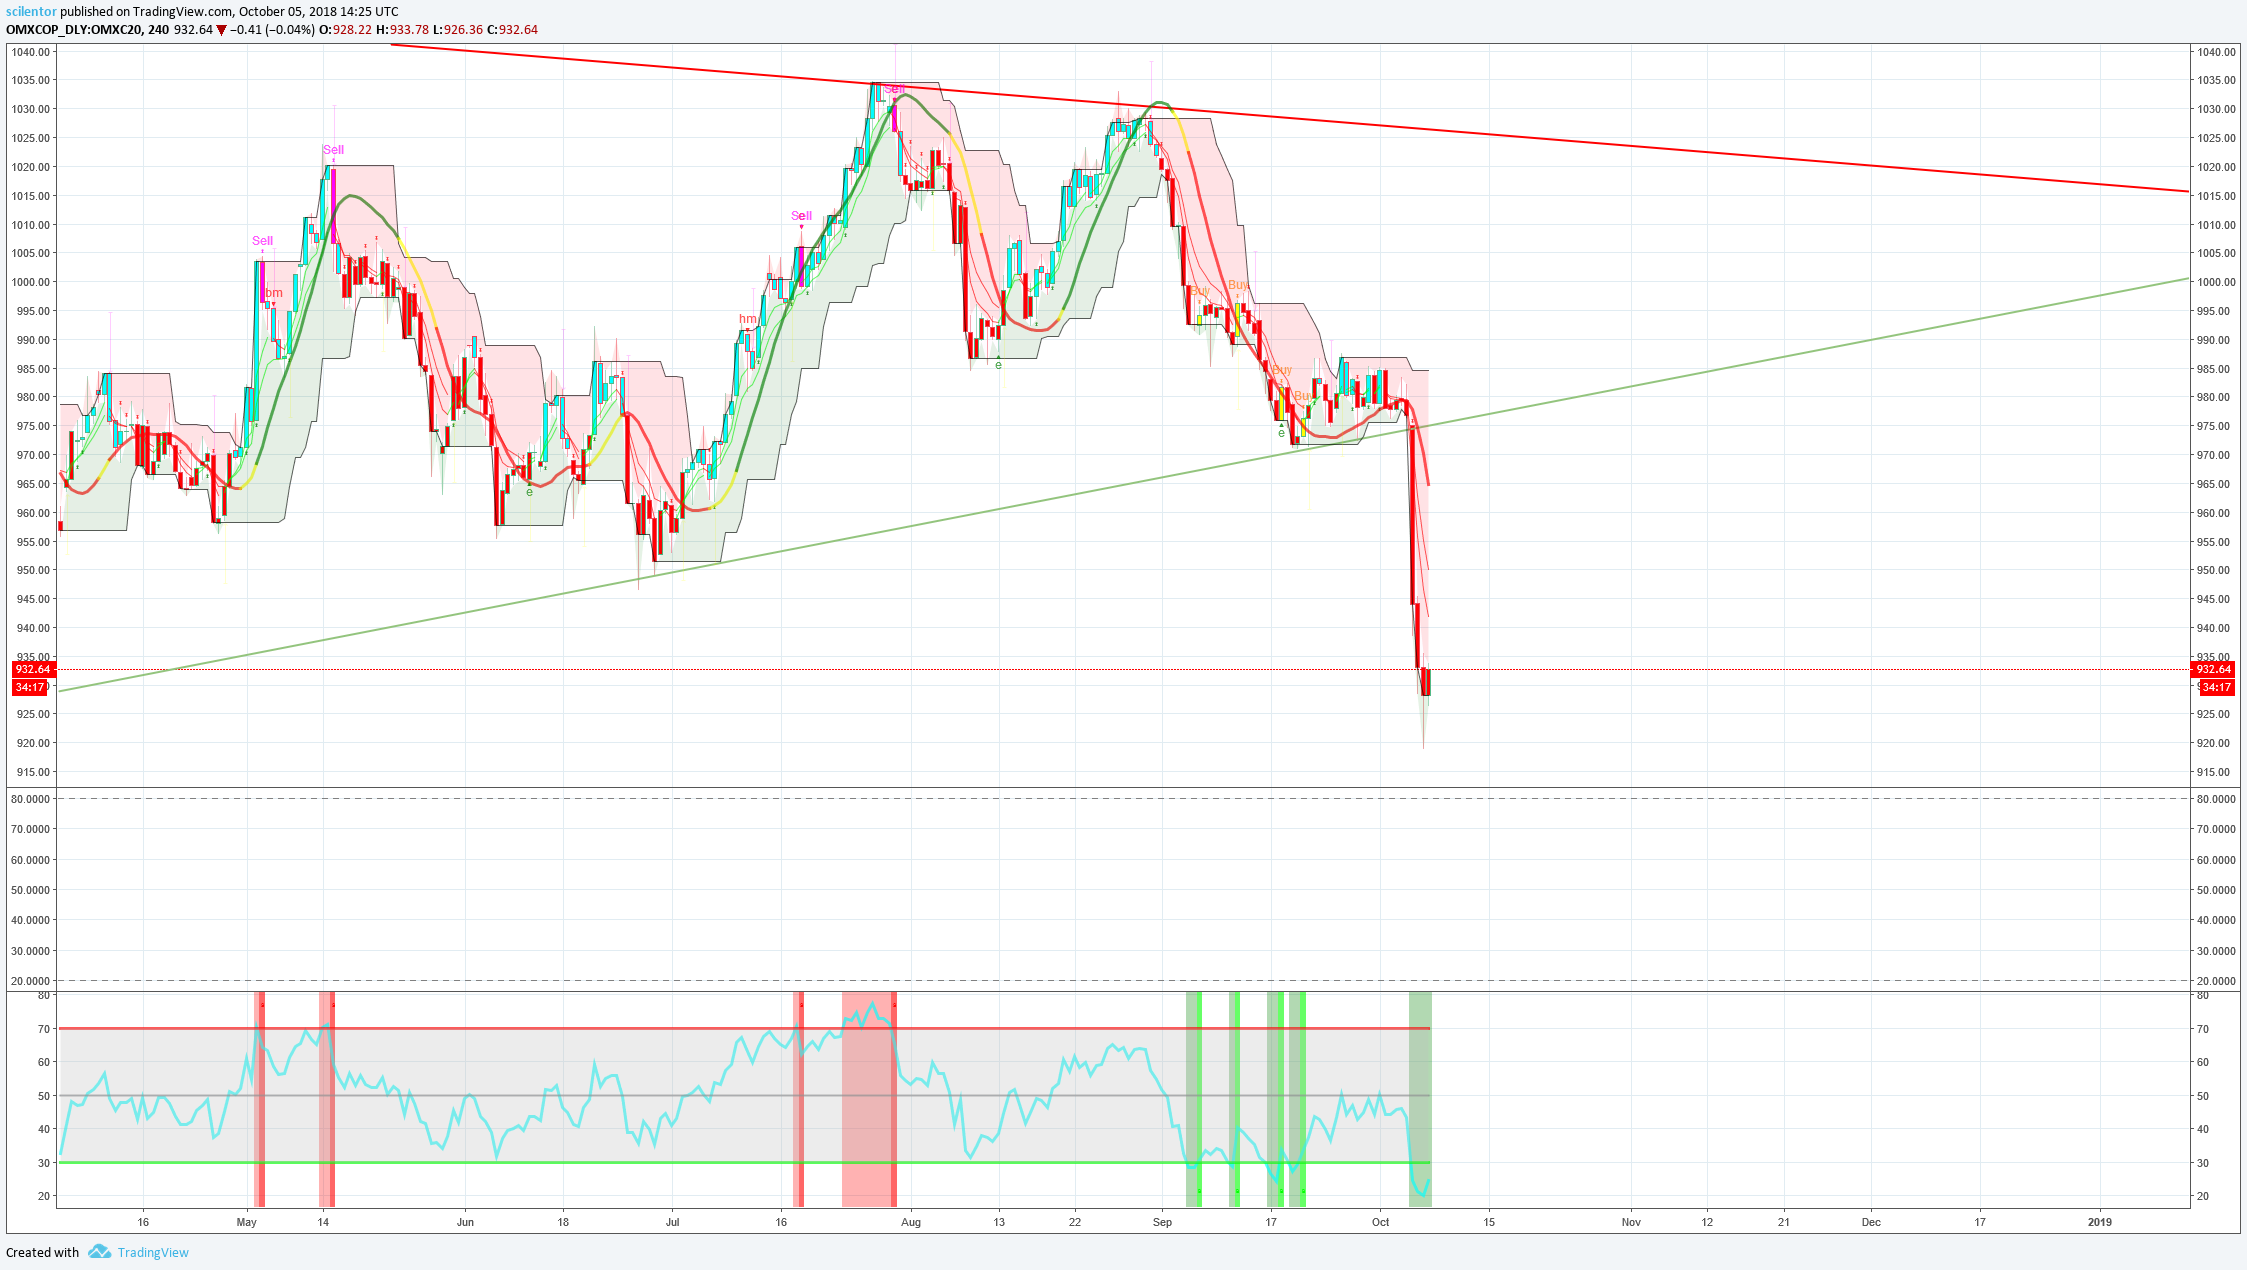Open the TradingView link in the footer
Image resolution: width=2247 pixels, height=1270 pixels.
point(153,1252)
